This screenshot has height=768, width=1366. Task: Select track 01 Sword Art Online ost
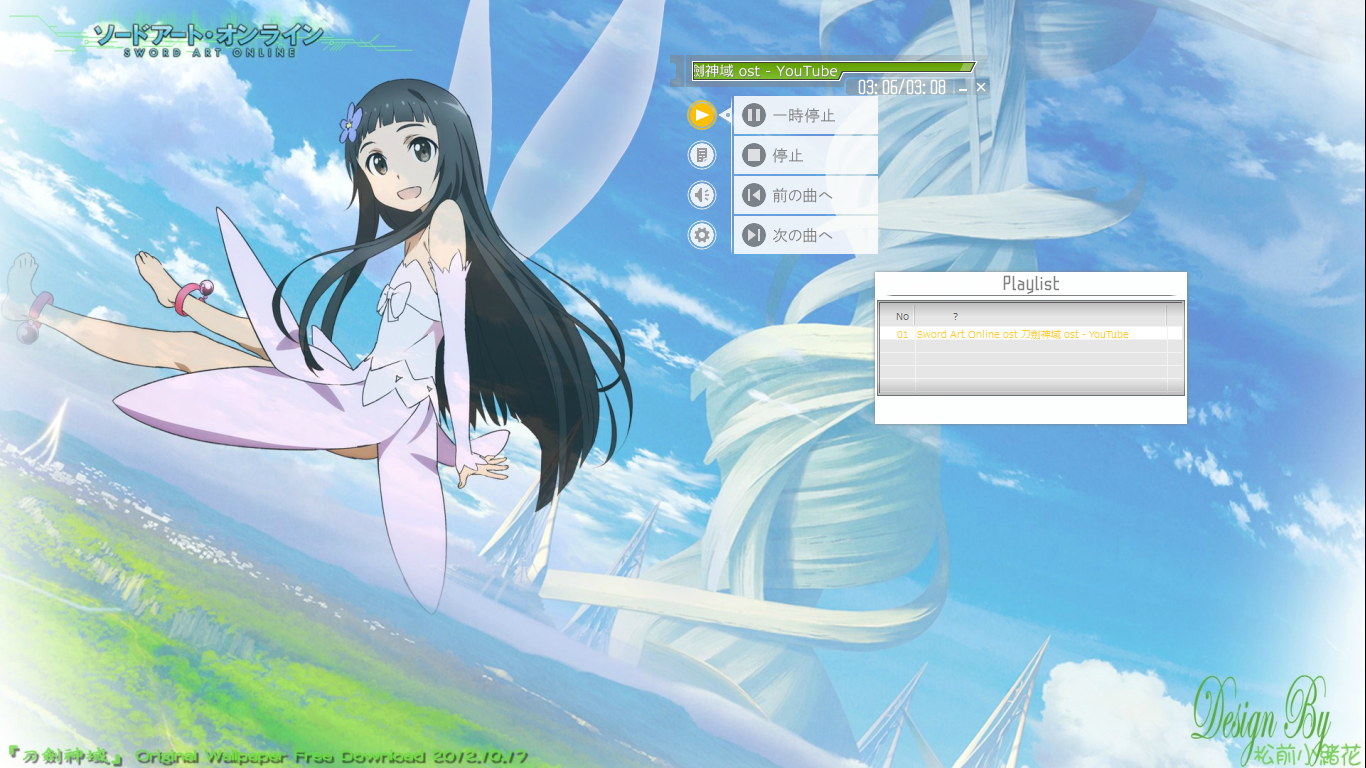tap(1022, 334)
